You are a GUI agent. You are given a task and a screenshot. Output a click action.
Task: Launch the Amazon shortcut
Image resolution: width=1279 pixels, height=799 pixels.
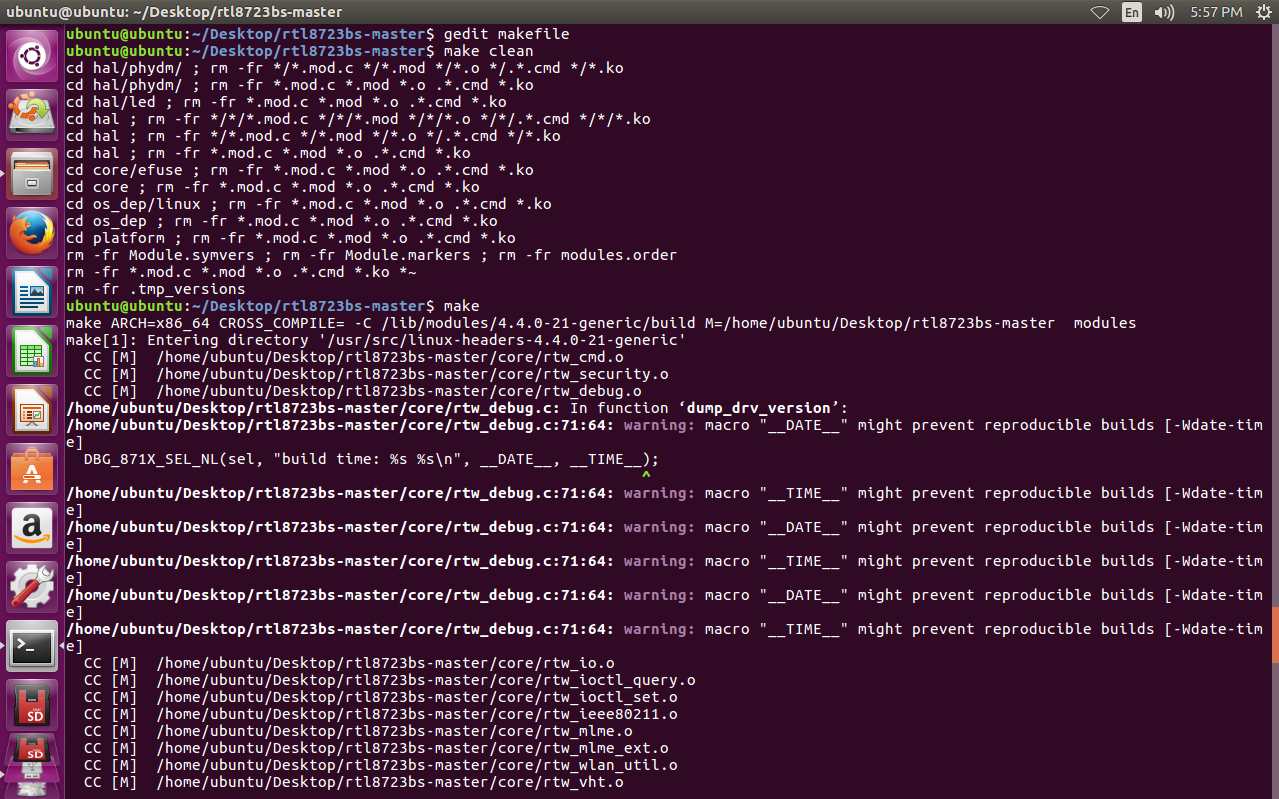coord(33,528)
